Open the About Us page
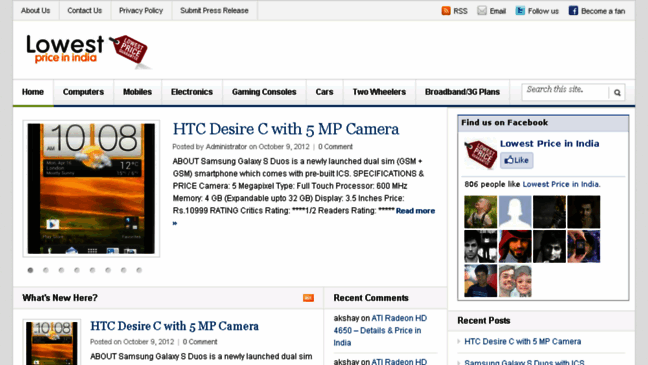Viewport: 648px width, 365px height. click(36, 11)
